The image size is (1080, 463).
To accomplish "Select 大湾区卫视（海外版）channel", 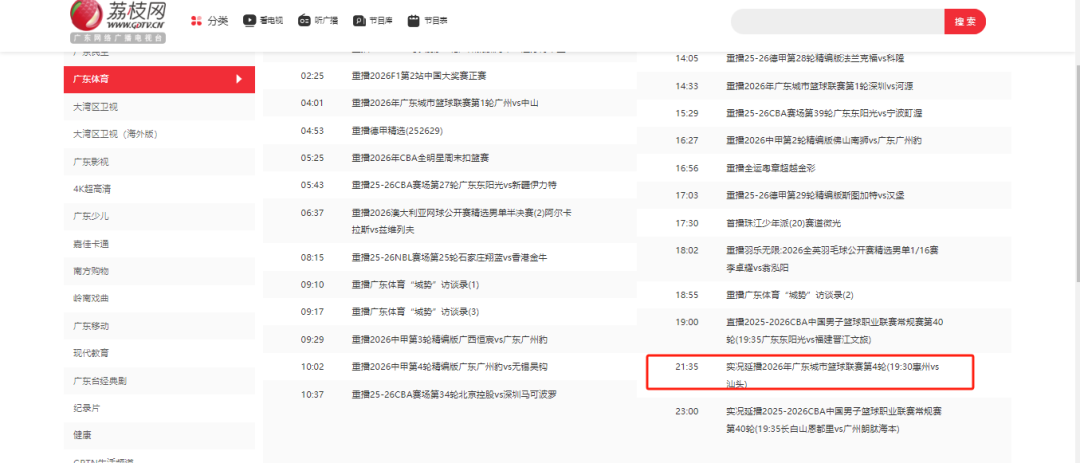I will (159, 134).
